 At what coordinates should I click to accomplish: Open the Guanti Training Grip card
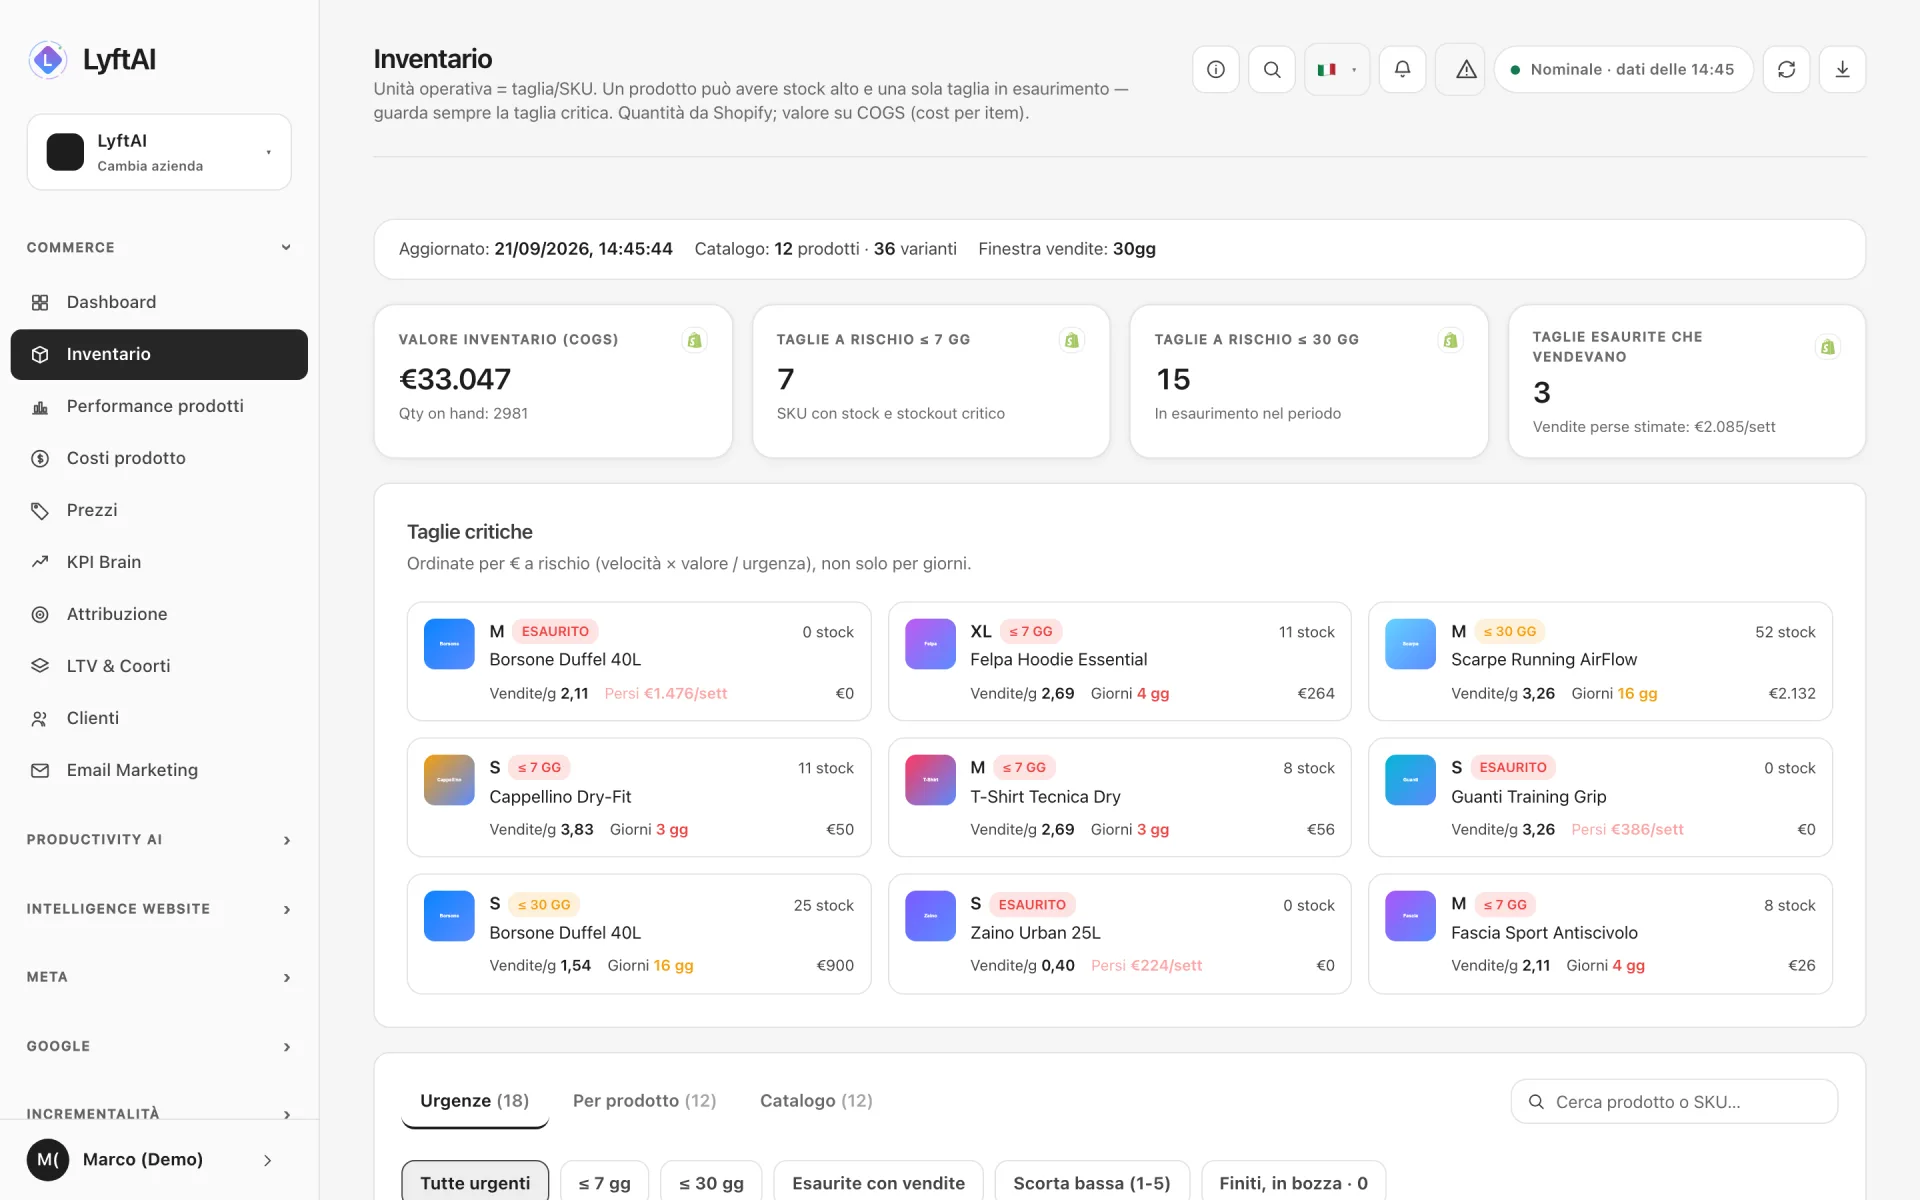pos(1600,797)
